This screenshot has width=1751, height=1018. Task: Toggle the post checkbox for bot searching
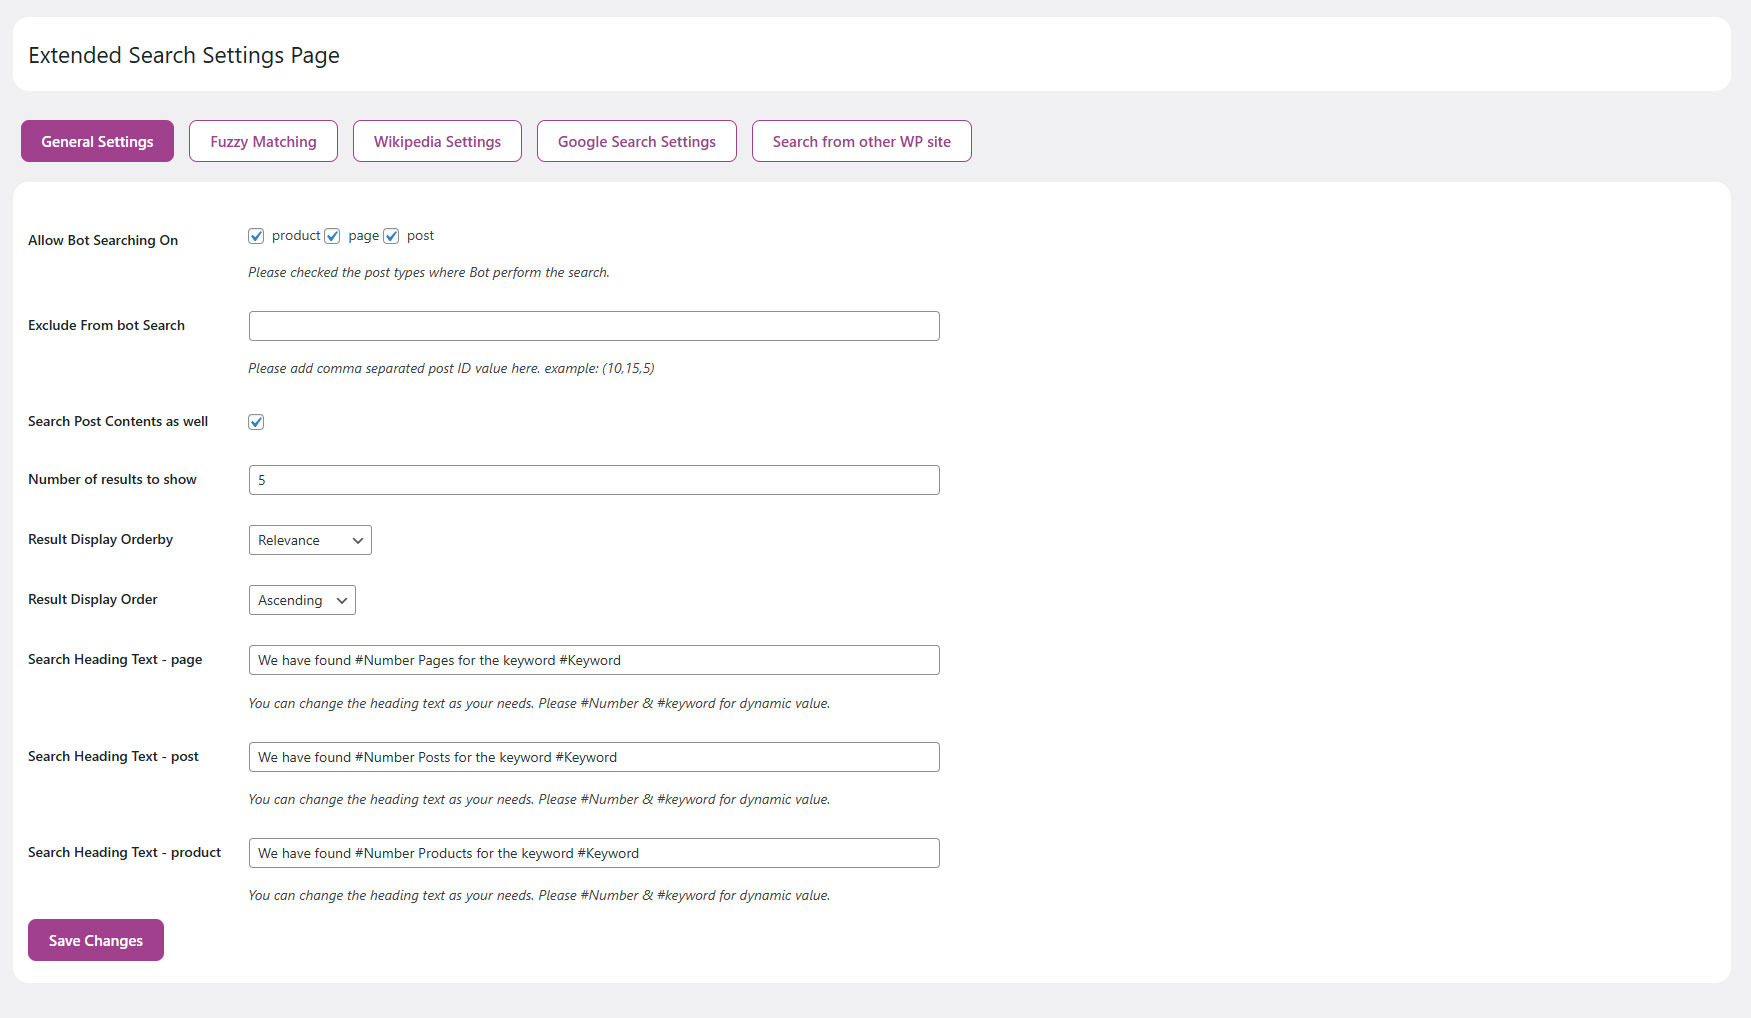pos(391,236)
